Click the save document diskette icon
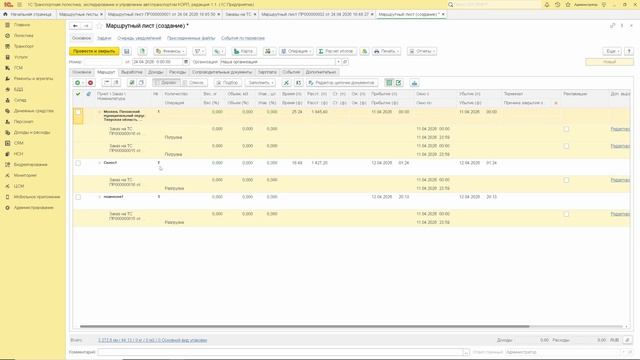This screenshot has height=360, width=640. (x=127, y=51)
